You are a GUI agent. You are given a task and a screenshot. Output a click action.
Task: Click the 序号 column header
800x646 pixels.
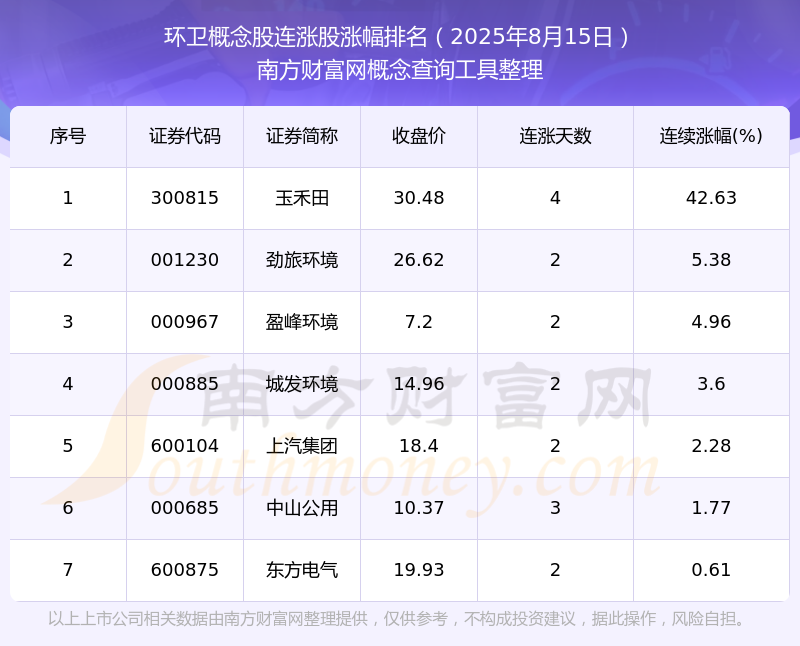[x=68, y=136]
